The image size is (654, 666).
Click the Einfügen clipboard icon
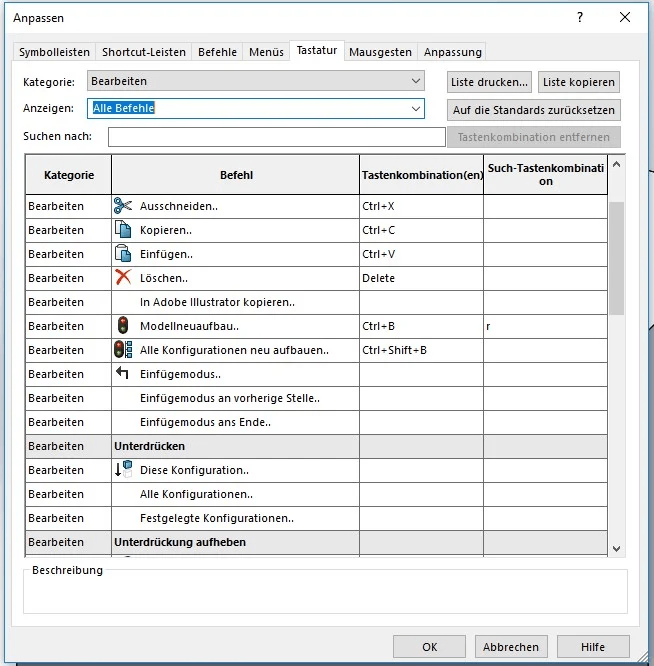(x=123, y=254)
